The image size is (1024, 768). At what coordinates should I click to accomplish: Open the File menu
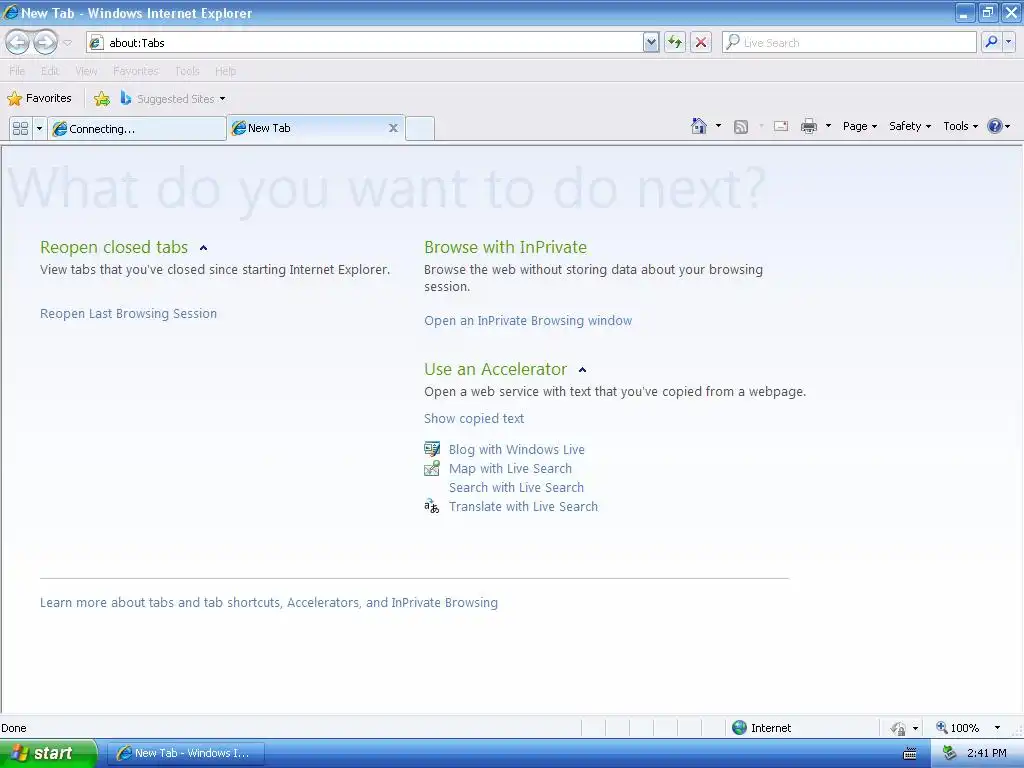click(17, 71)
